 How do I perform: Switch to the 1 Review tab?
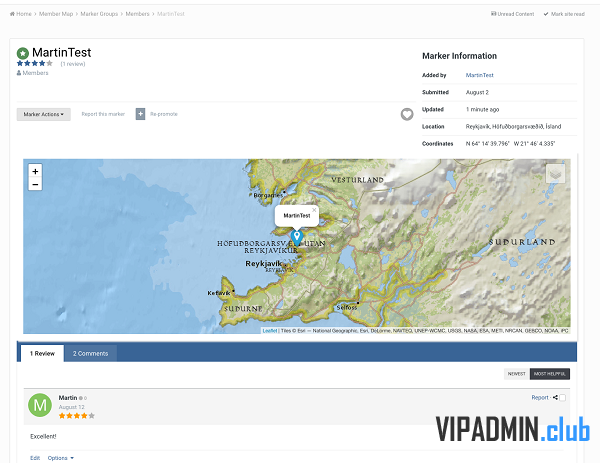[42, 354]
